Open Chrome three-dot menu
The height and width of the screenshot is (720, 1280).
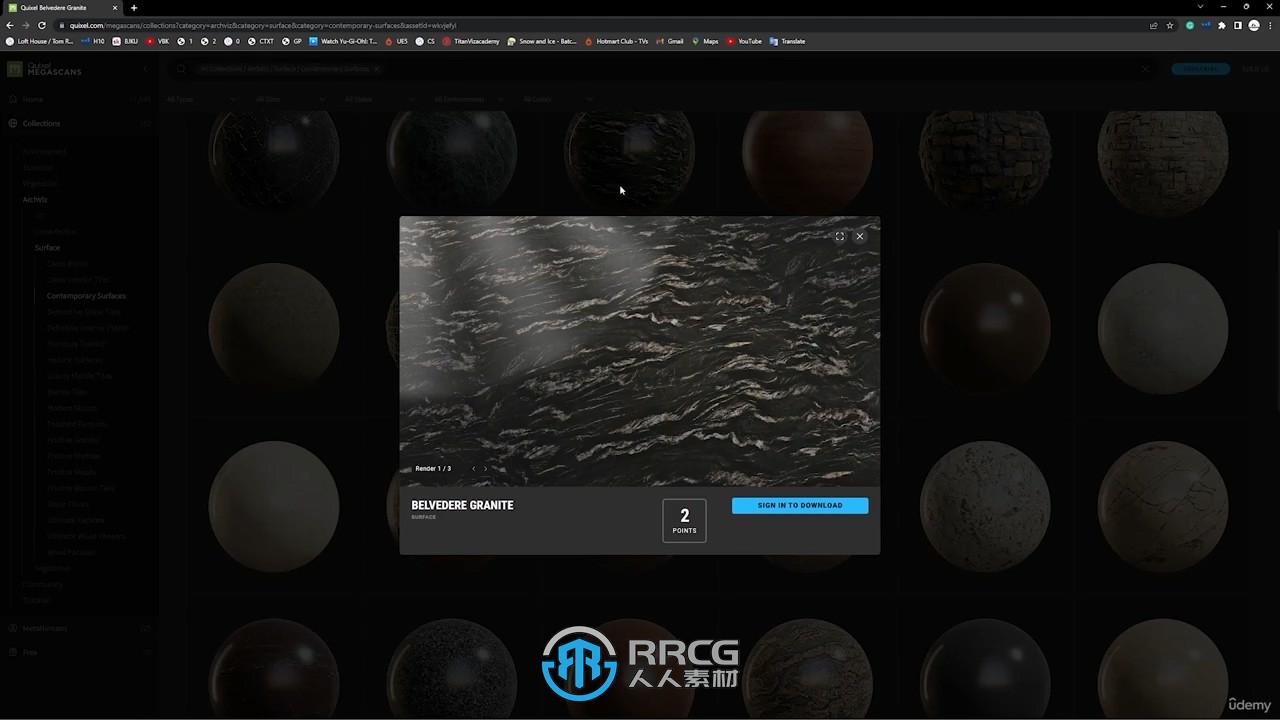(1269, 25)
